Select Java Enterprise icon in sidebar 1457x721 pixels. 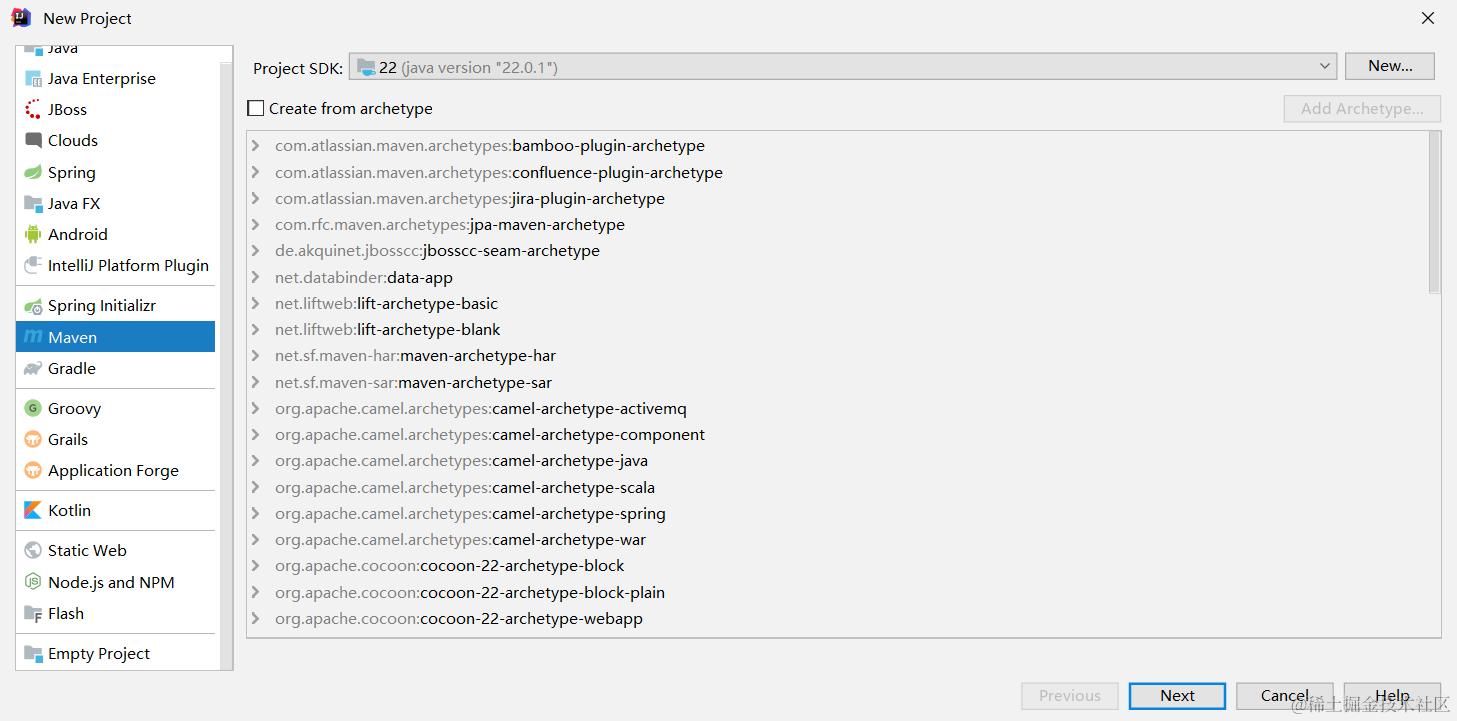(33, 79)
